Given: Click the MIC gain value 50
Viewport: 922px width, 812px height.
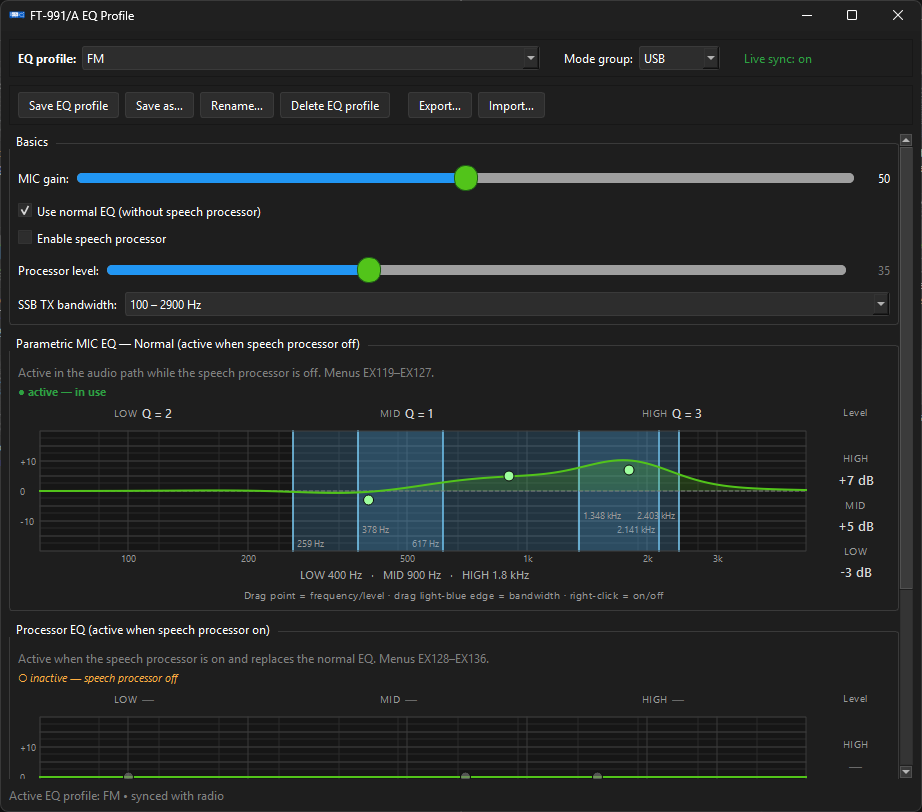Looking at the screenshot, I should pyautogui.click(x=884, y=179).
